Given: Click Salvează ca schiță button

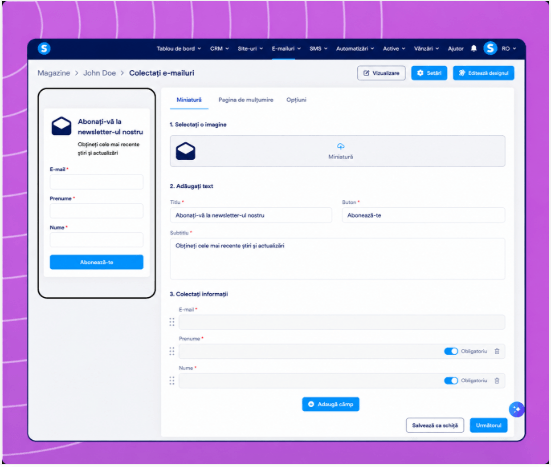Looking at the screenshot, I should (x=435, y=425).
